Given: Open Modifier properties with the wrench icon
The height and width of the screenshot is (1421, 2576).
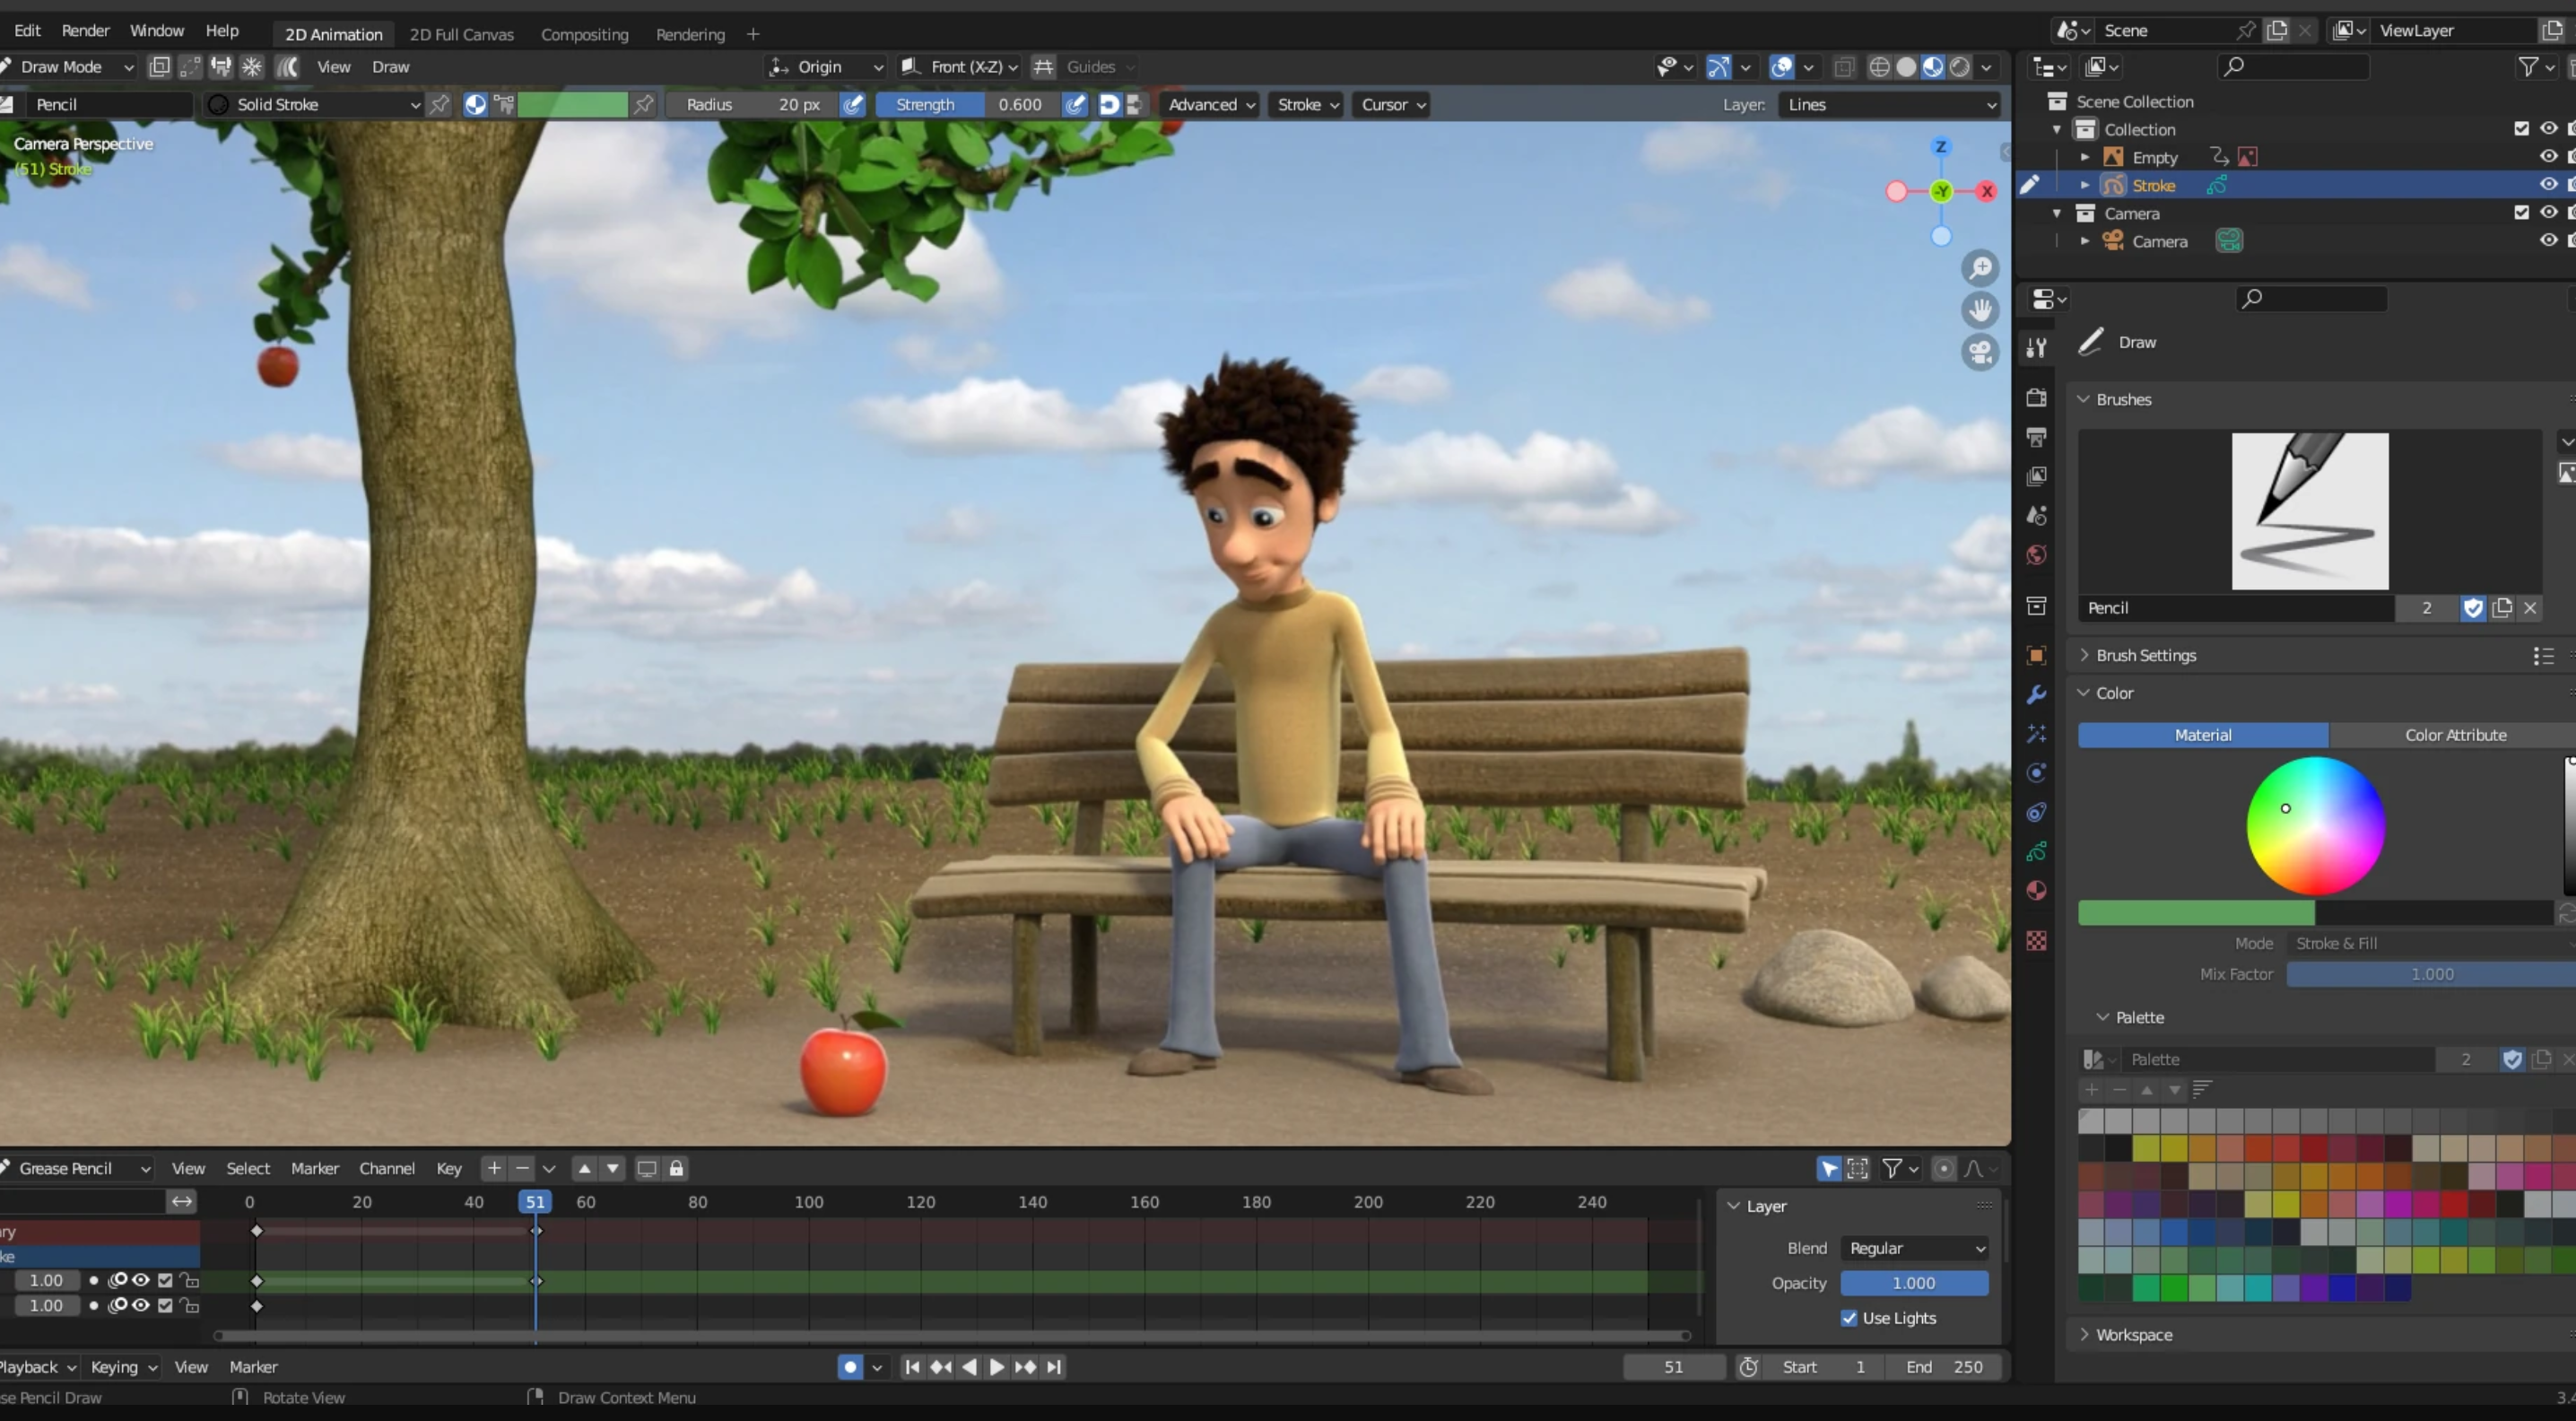Looking at the screenshot, I should click(2036, 693).
